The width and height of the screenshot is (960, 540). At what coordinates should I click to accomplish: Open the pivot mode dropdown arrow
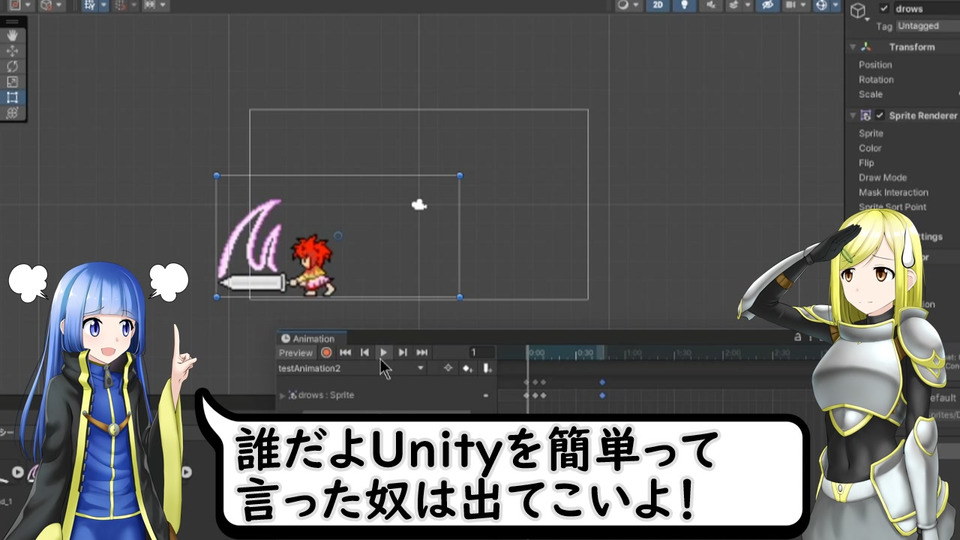(x=28, y=5)
